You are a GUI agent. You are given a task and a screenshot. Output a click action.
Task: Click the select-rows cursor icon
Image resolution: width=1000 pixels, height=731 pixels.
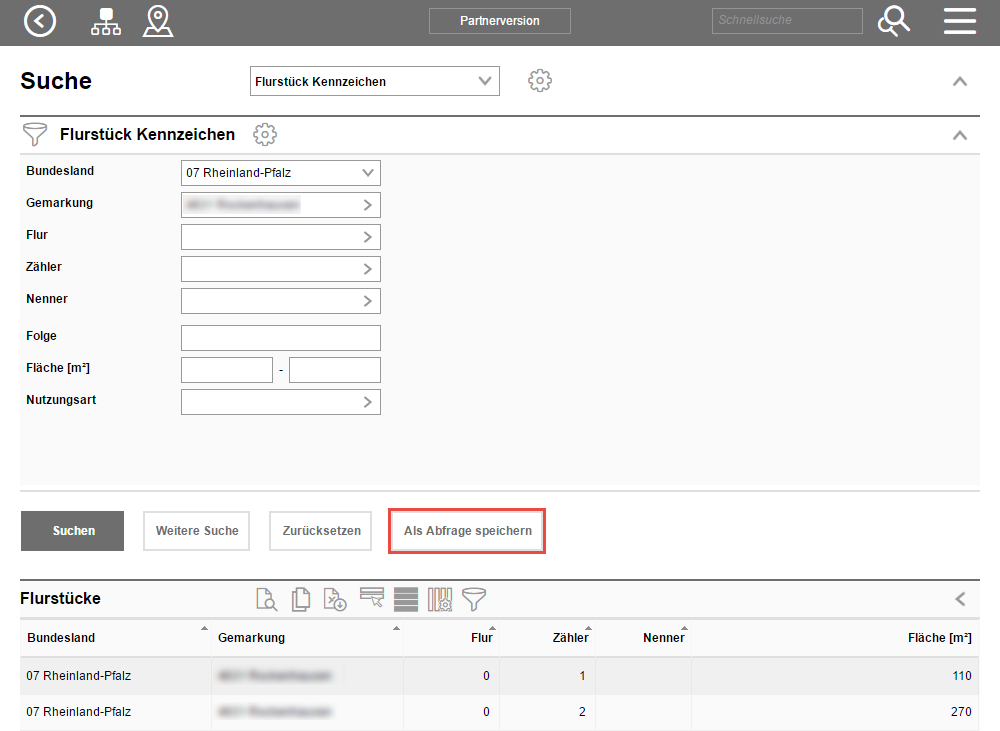(x=372, y=599)
